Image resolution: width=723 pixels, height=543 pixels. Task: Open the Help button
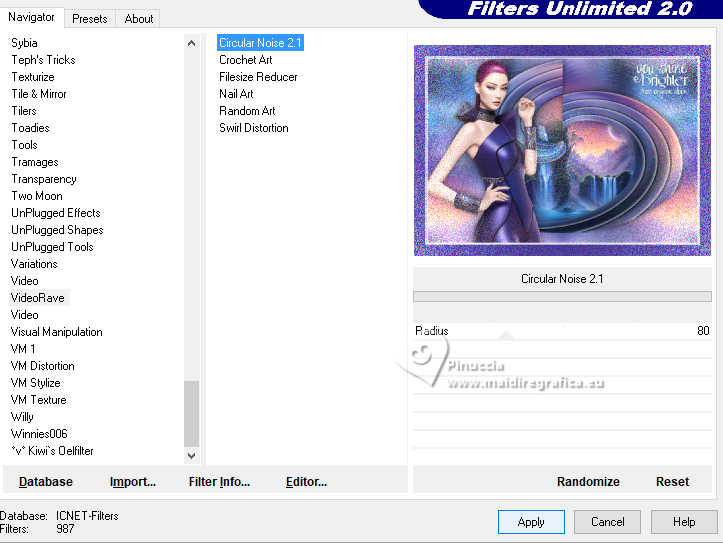point(684,522)
